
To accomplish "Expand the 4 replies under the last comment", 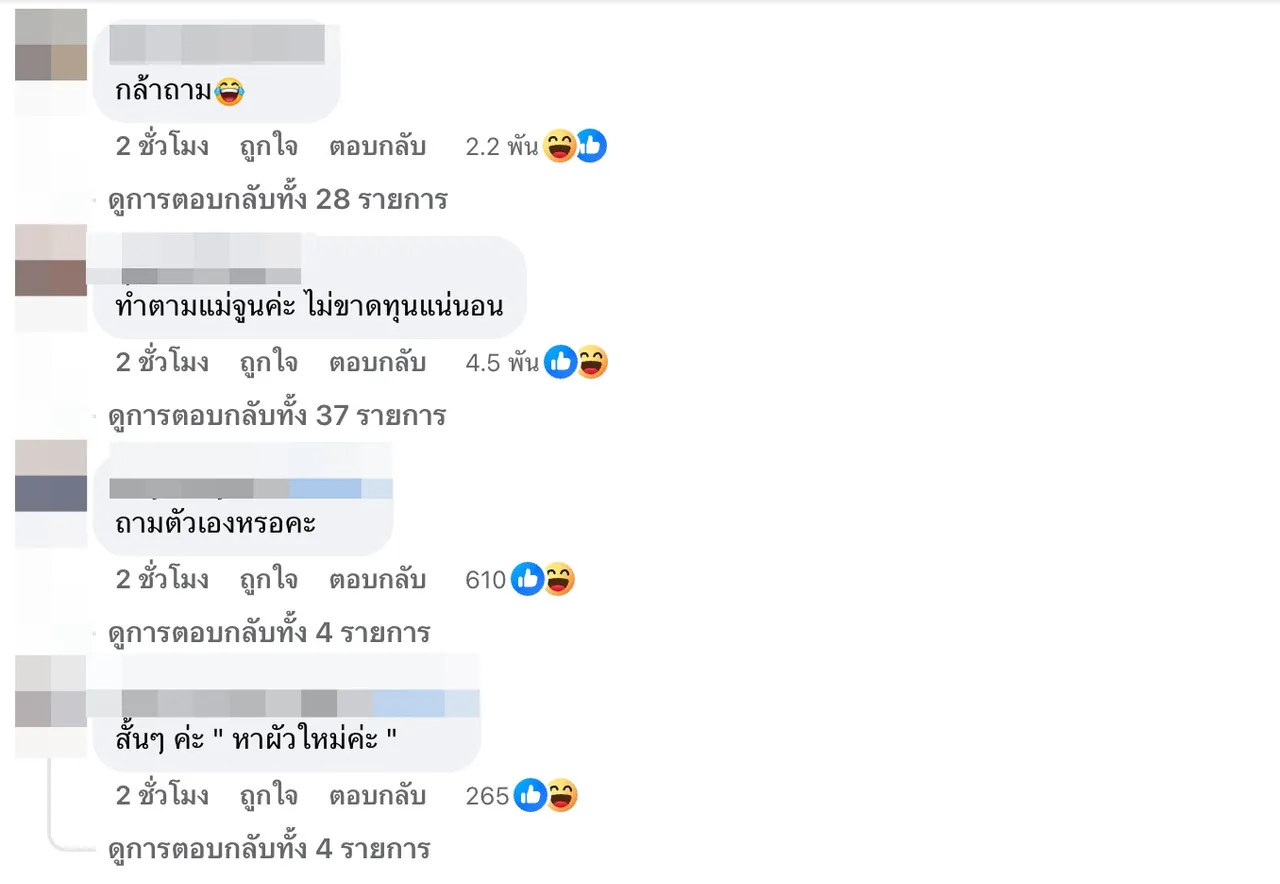I will pos(269,849).
